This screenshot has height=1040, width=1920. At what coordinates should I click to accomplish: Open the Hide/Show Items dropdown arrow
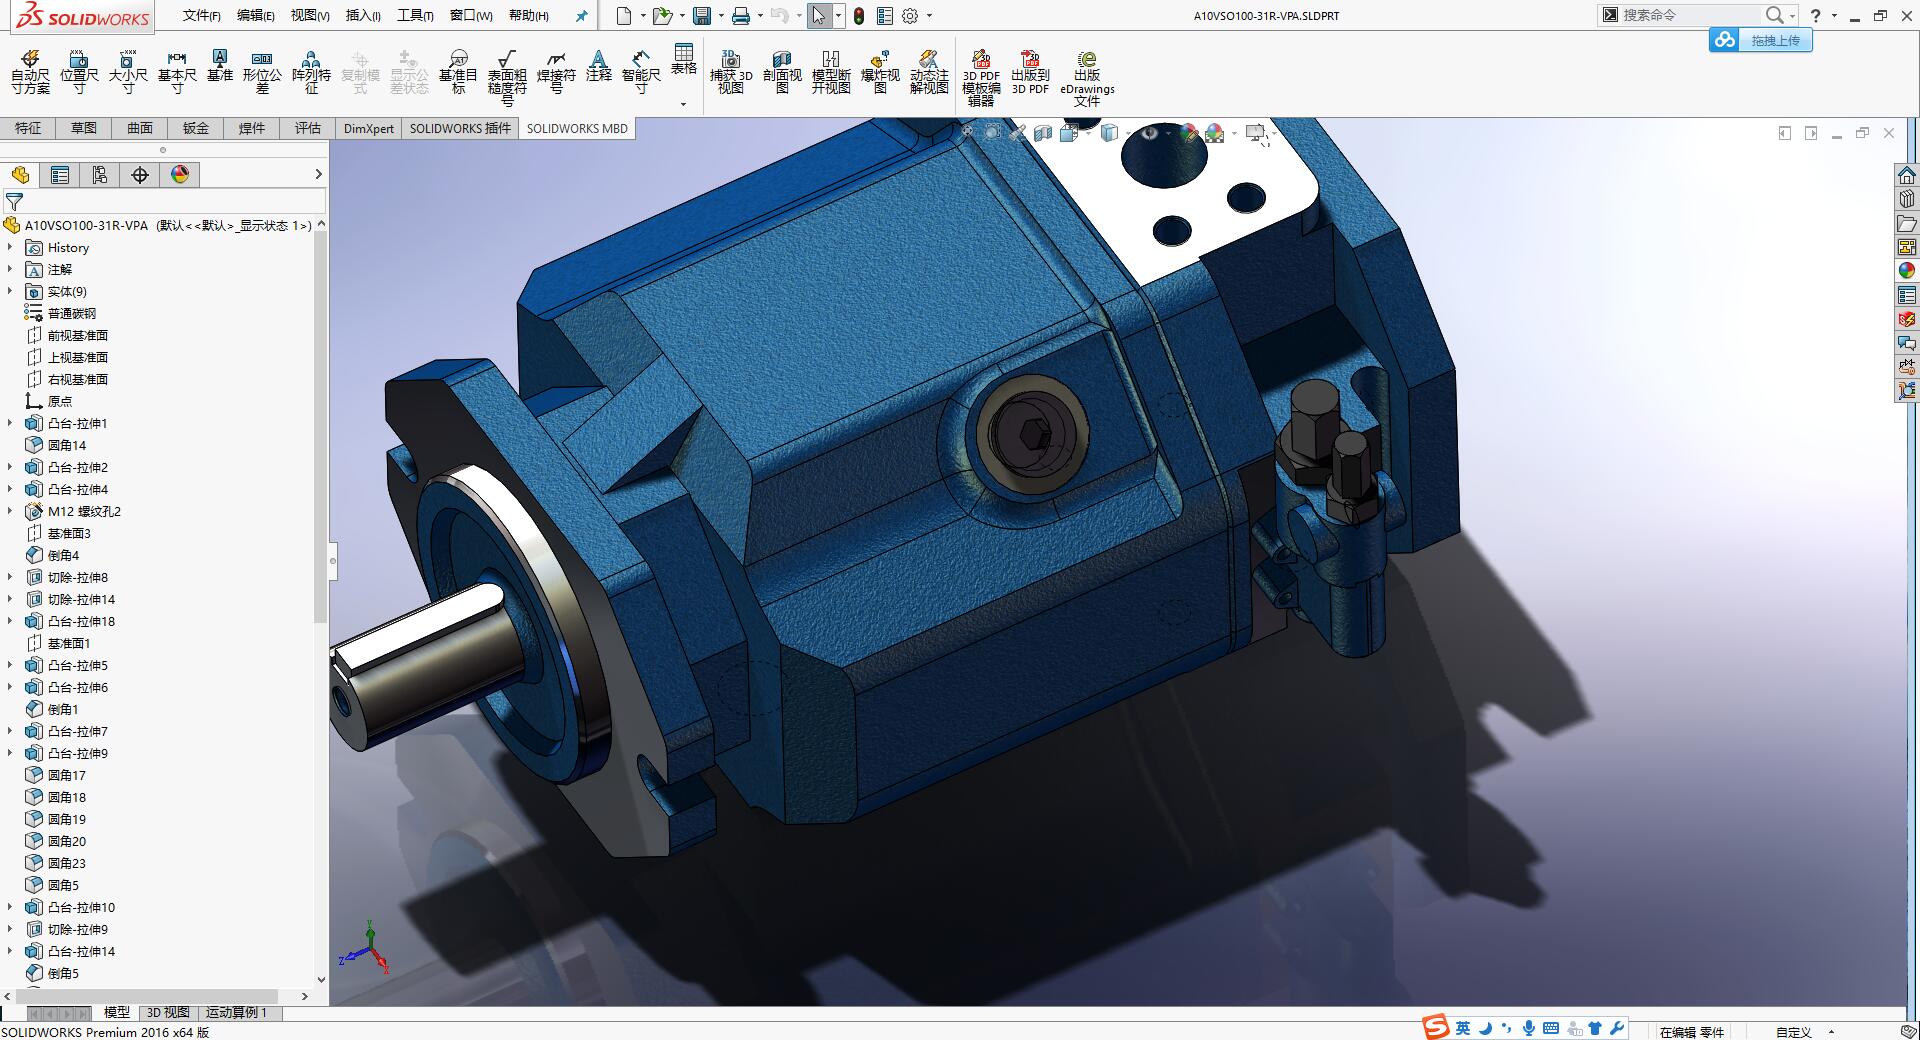(1167, 132)
